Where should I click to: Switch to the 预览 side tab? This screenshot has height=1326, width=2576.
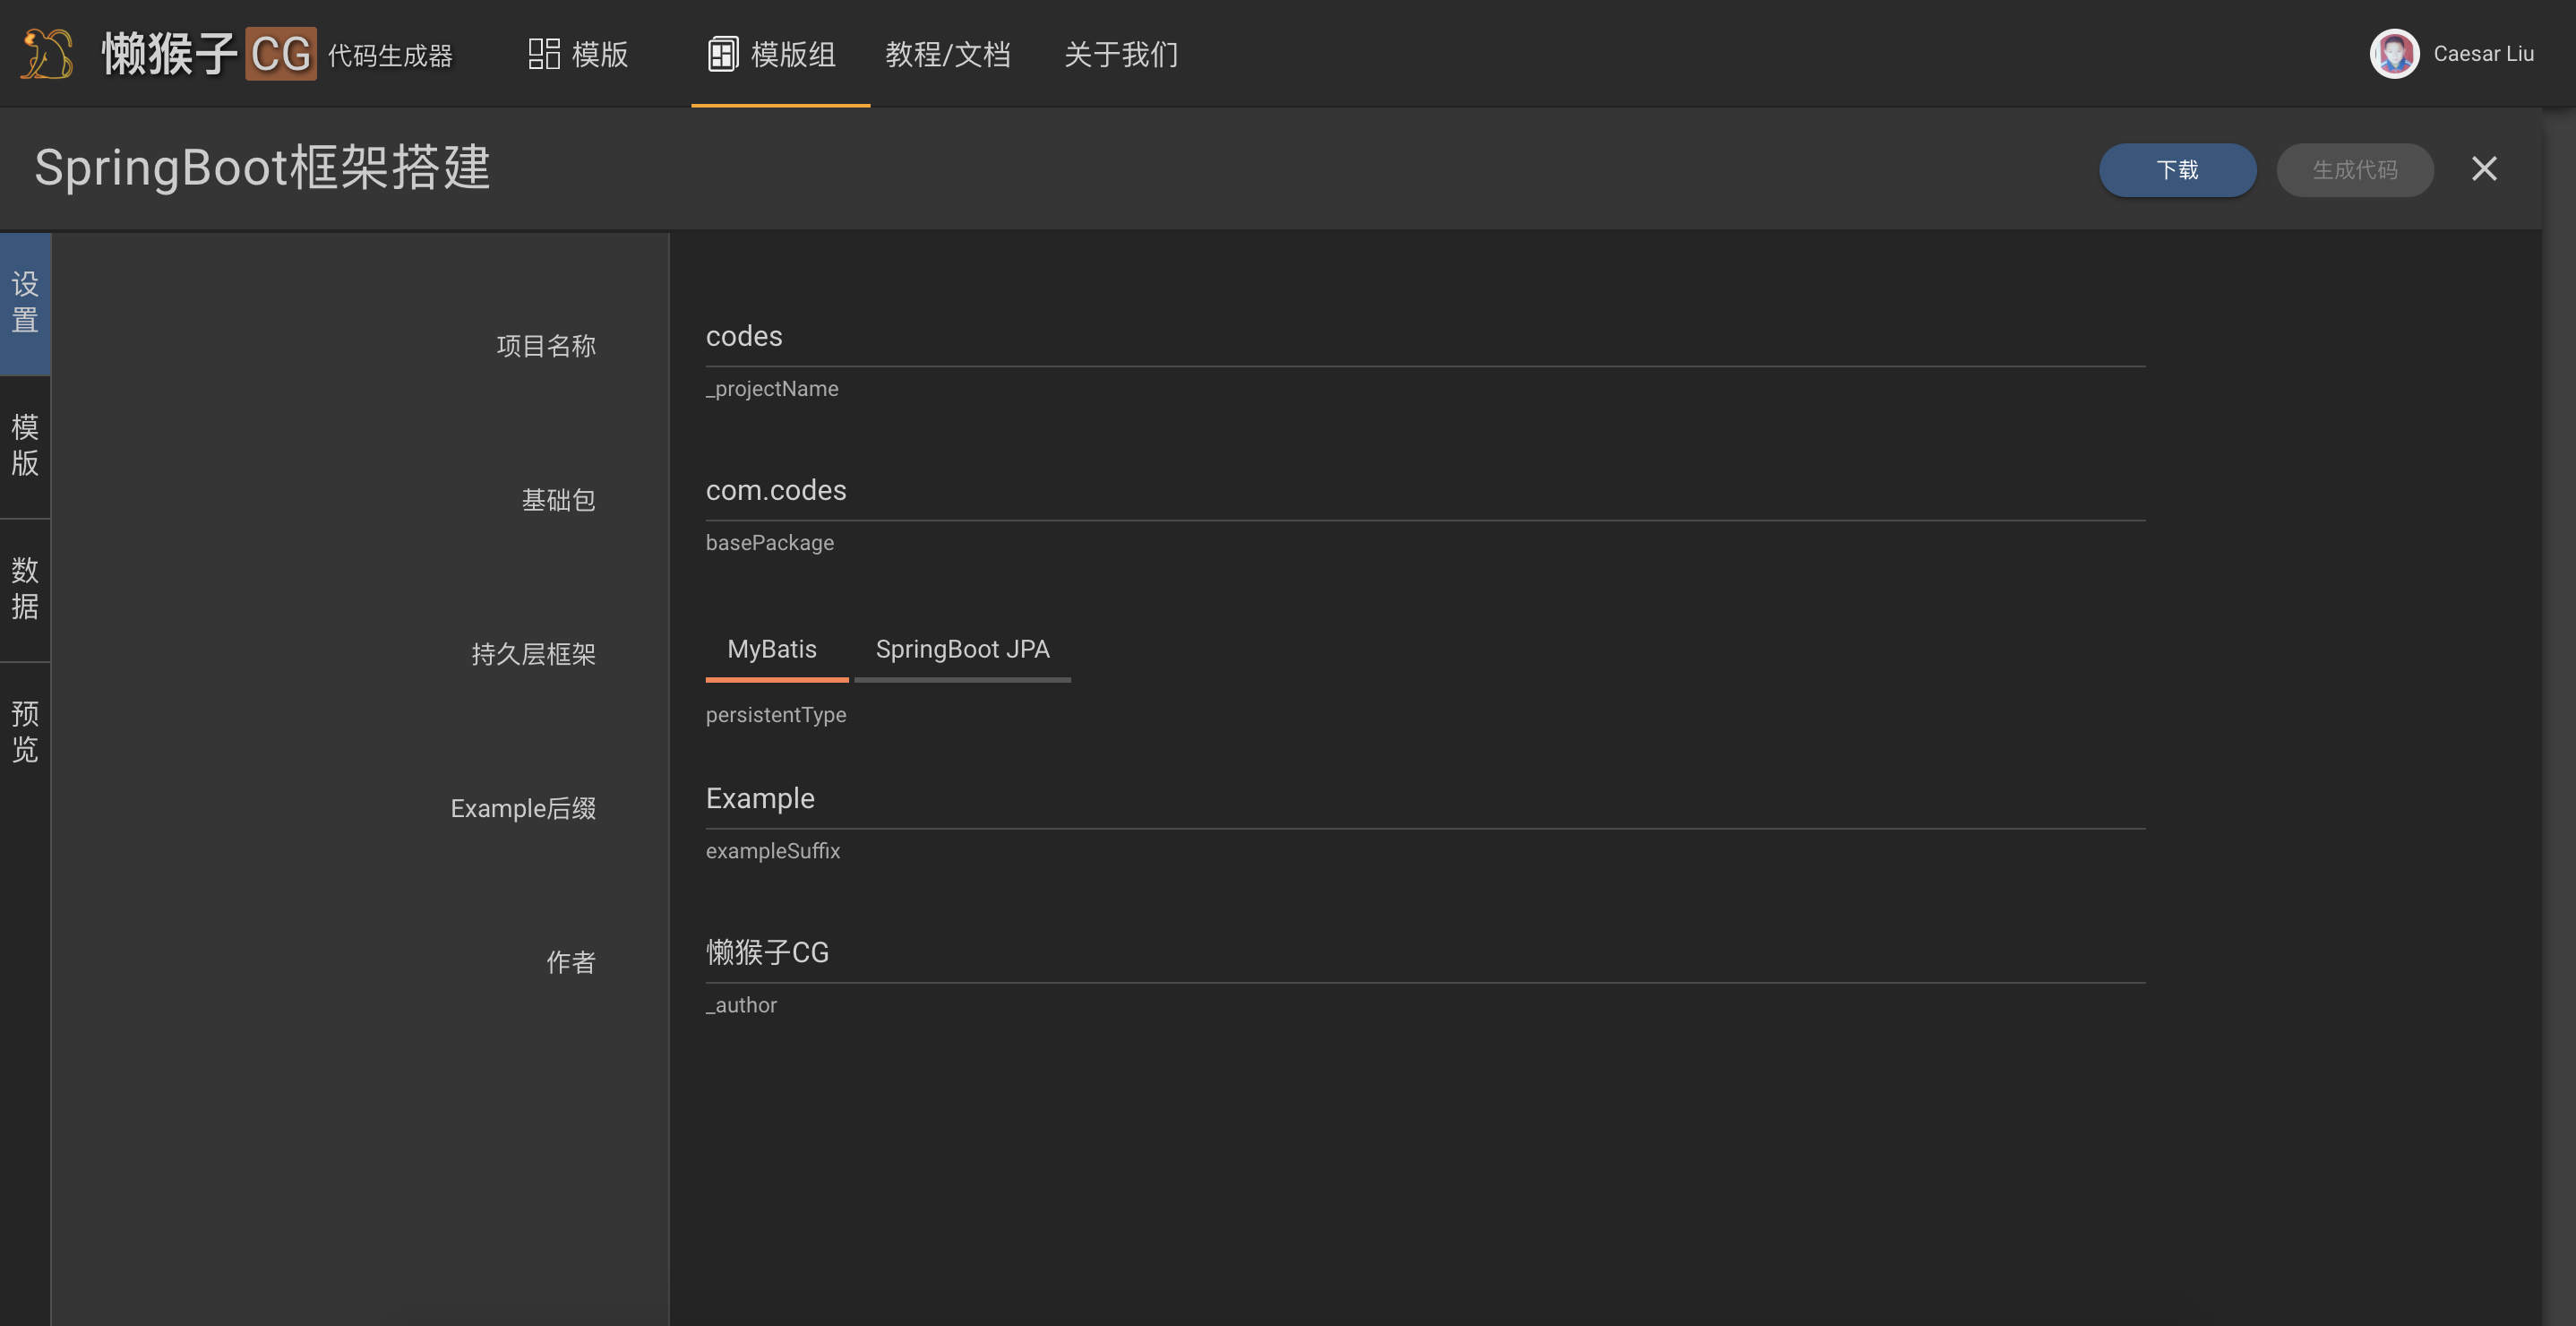[25, 731]
